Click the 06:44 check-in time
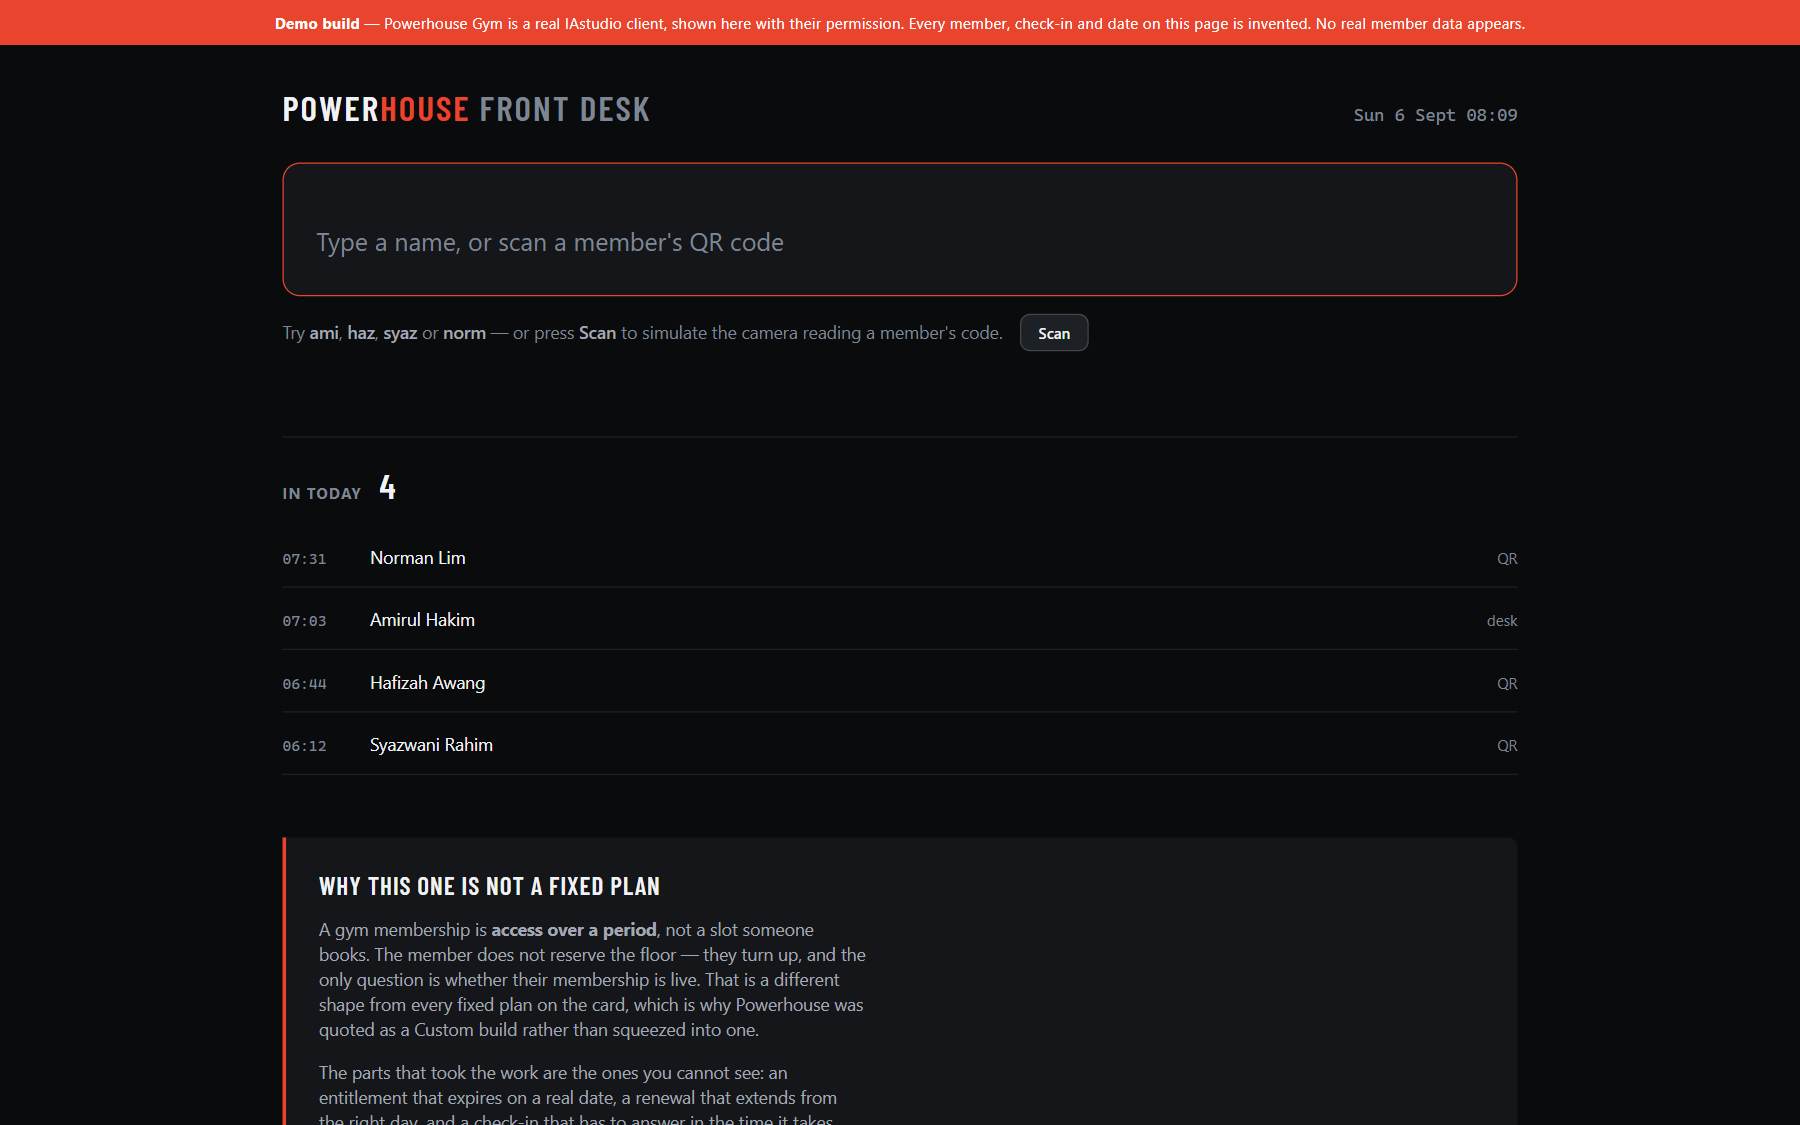This screenshot has height=1125, width=1800. pos(304,684)
